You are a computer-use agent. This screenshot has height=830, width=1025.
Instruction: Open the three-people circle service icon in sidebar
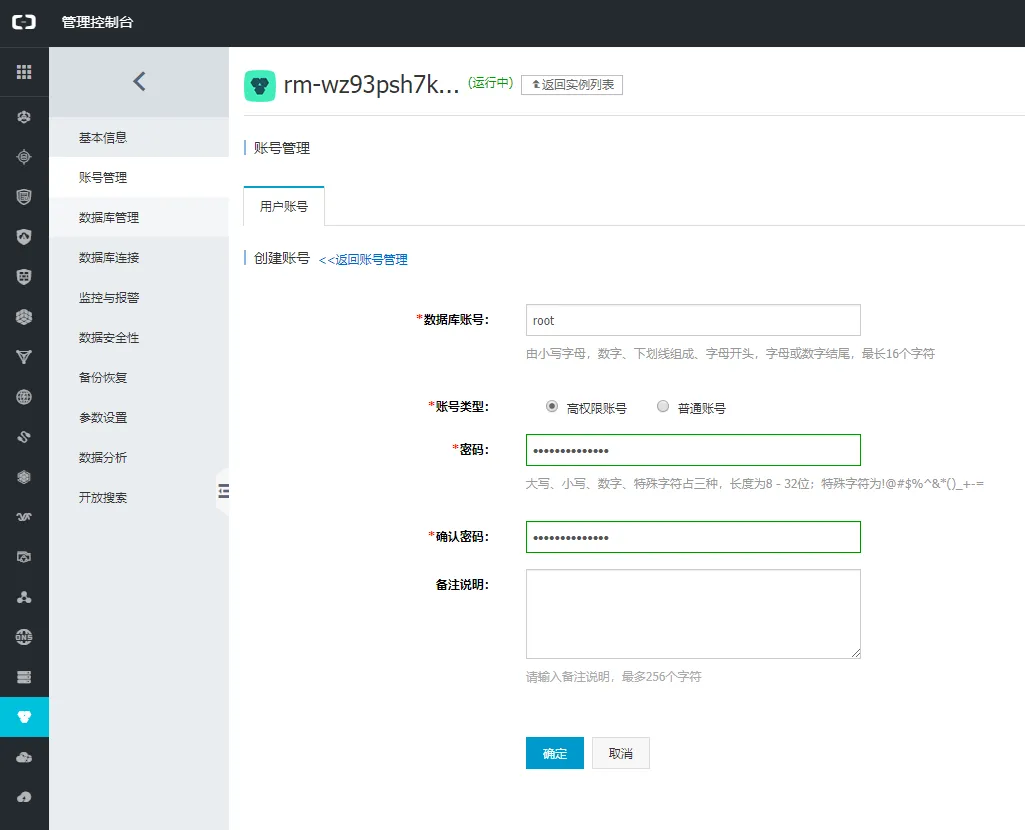pyautogui.click(x=24, y=117)
